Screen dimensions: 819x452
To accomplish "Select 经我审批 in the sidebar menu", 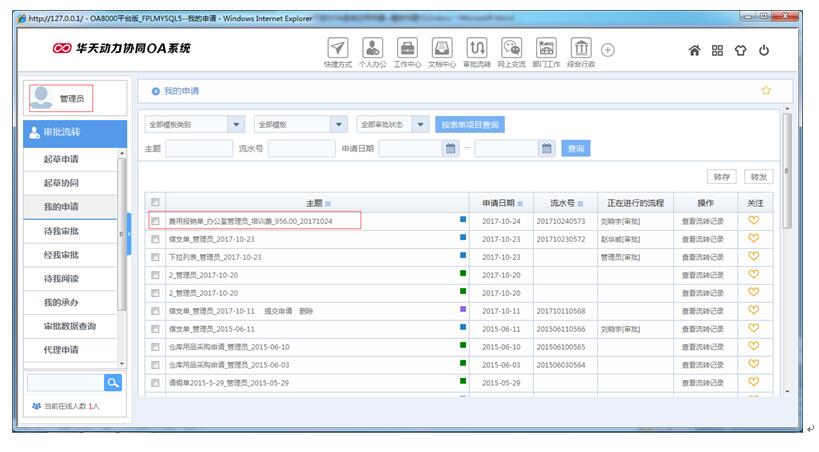I will [70, 255].
